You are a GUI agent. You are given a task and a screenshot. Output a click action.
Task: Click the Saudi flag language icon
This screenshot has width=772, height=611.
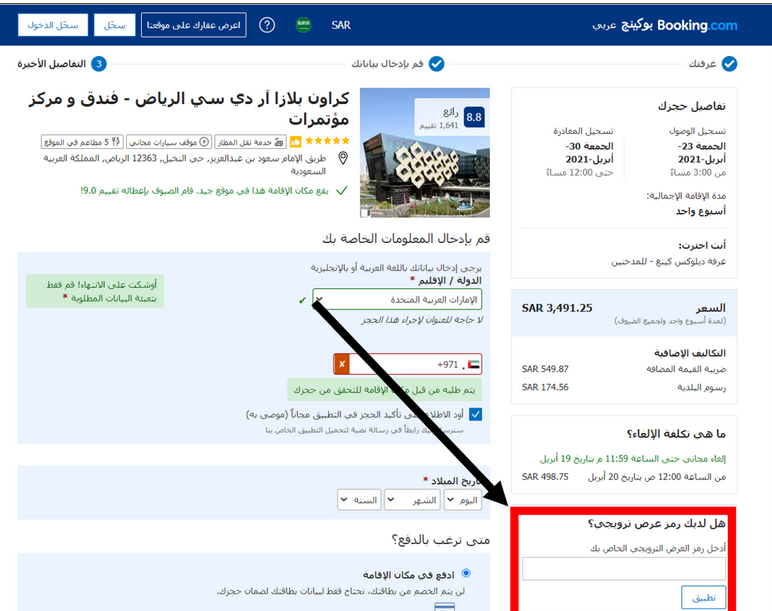[303, 25]
